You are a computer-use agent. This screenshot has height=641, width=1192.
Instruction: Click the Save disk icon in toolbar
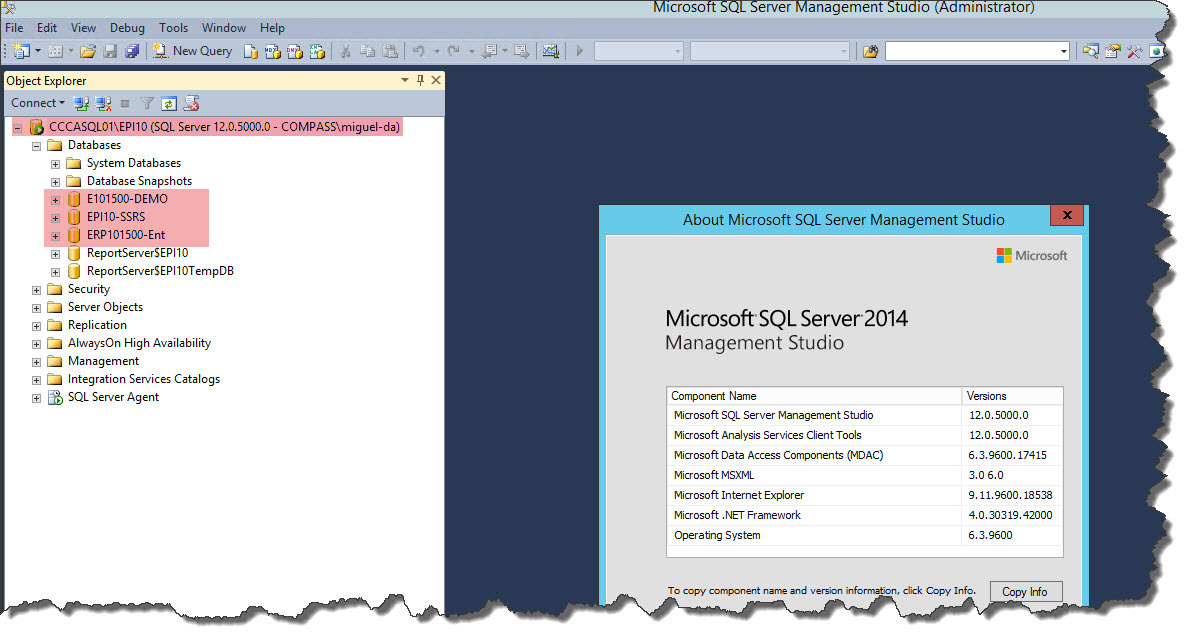point(110,51)
